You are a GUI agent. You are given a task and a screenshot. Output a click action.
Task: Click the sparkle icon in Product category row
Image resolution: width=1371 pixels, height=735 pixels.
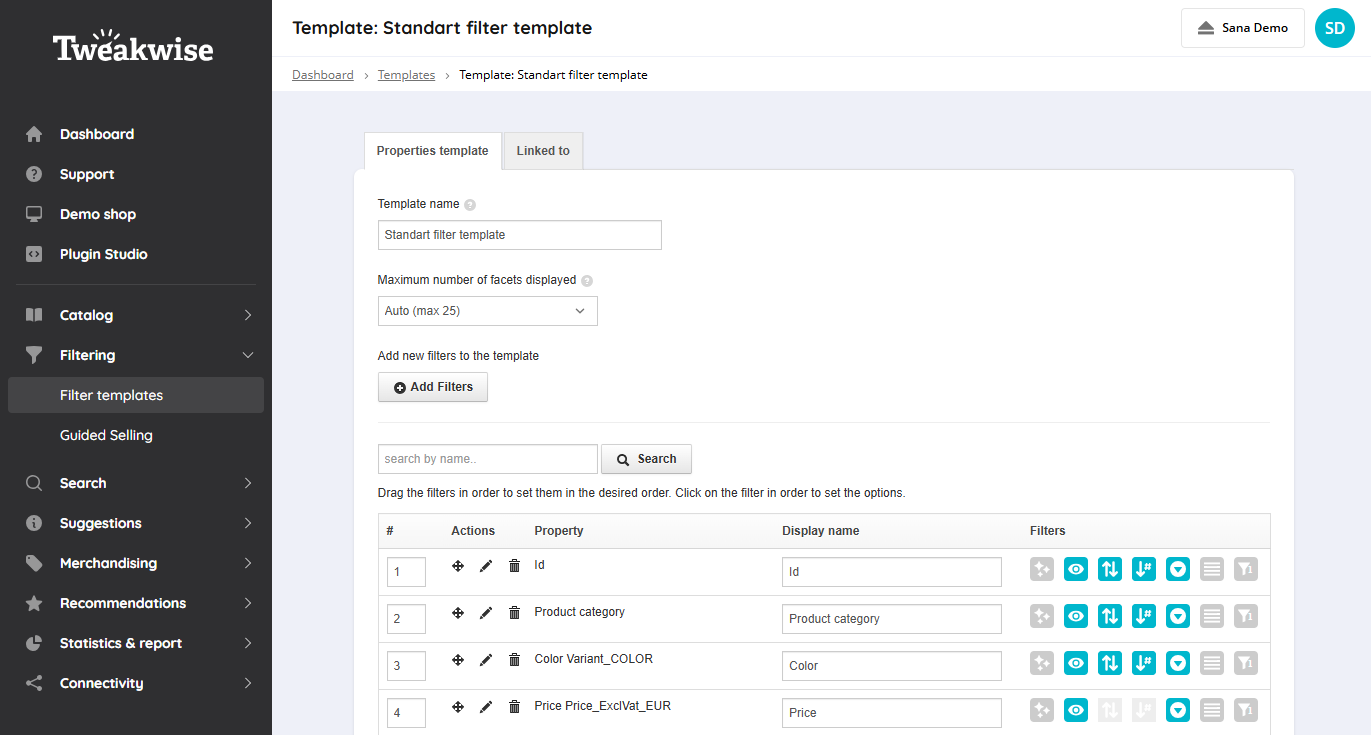tap(1042, 616)
